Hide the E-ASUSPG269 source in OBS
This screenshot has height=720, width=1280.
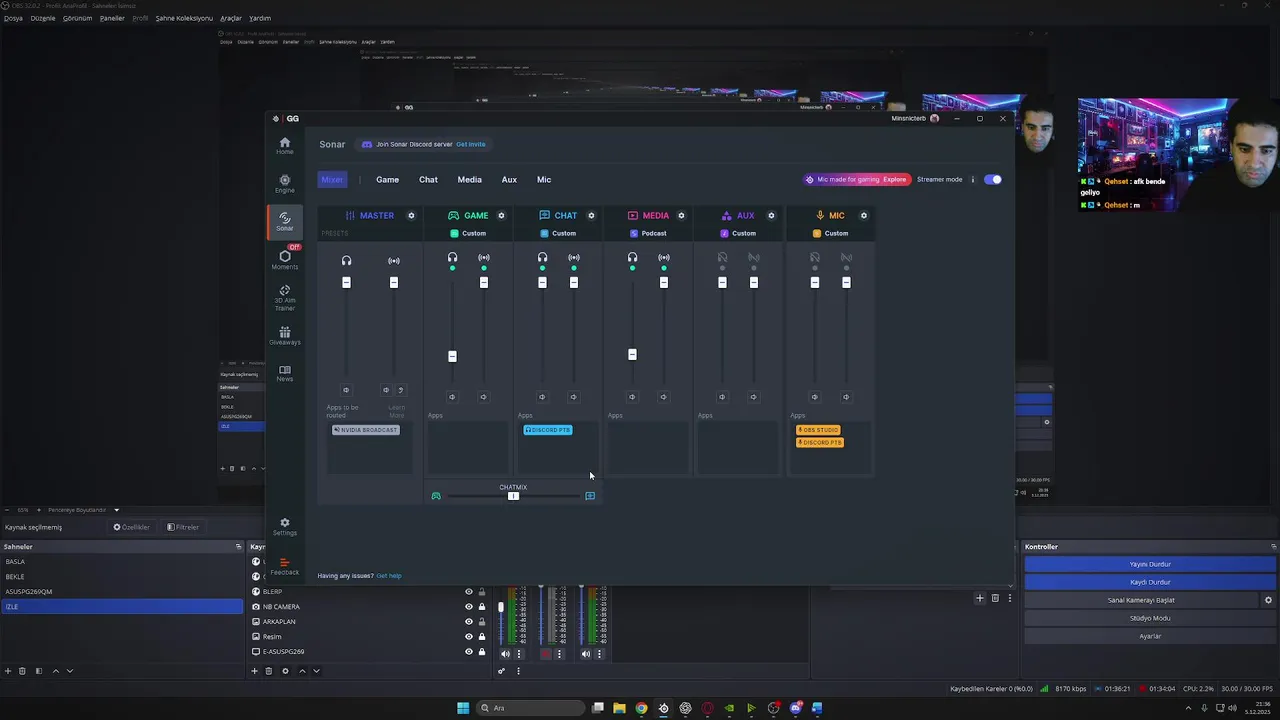[468, 652]
